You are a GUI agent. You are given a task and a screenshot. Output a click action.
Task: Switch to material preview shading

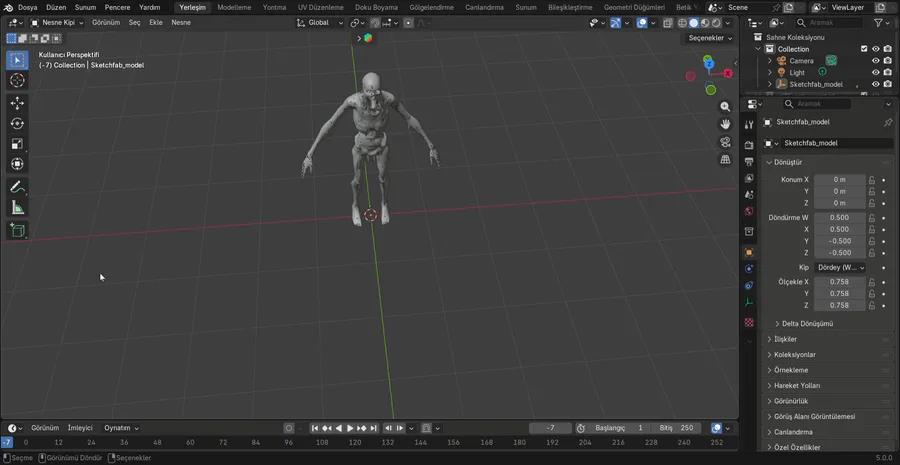click(x=705, y=23)
